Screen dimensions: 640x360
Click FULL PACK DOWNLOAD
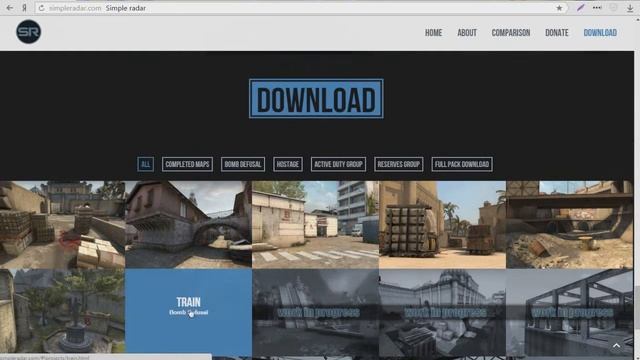point(462,164)
